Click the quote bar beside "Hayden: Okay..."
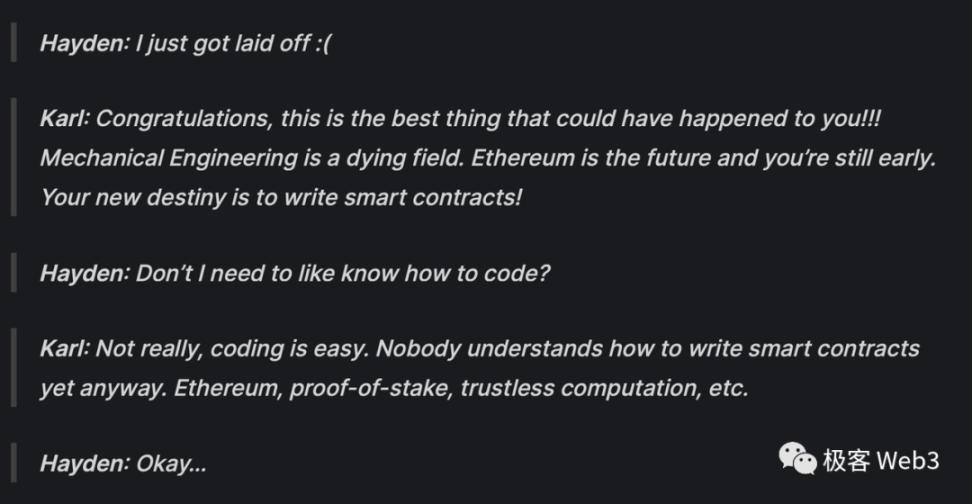Image resolution: width=972 pixels, height=504 pixels. (x=13, y=464)
